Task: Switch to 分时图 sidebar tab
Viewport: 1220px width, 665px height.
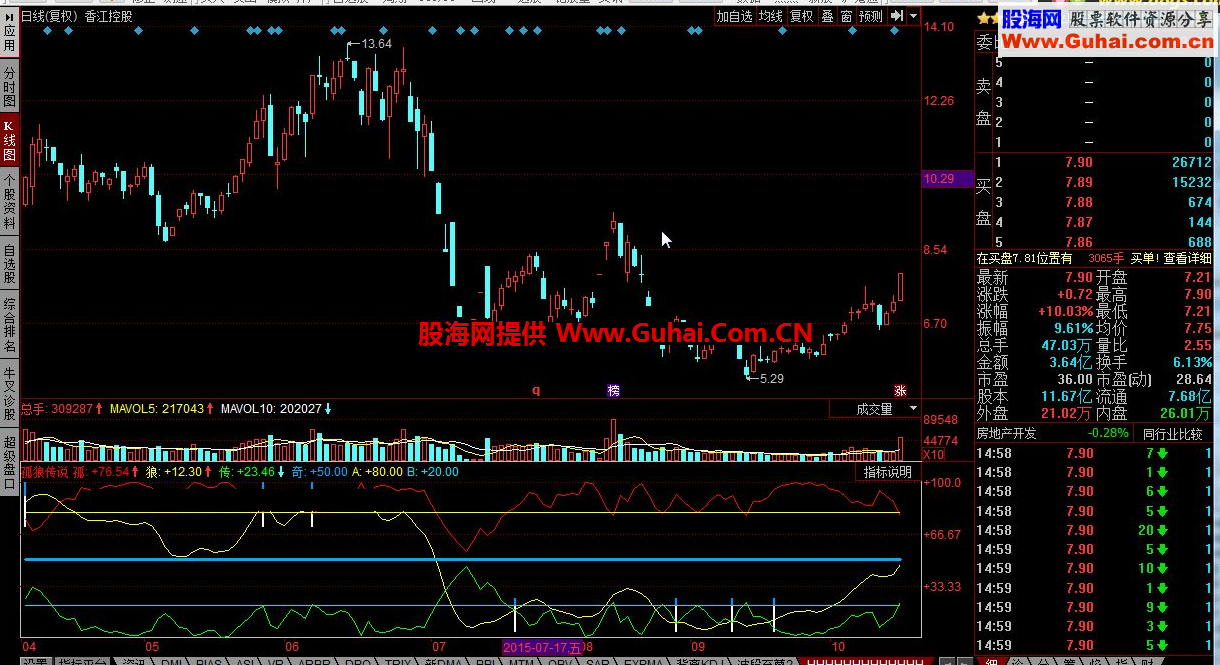Action: point(9,88)
